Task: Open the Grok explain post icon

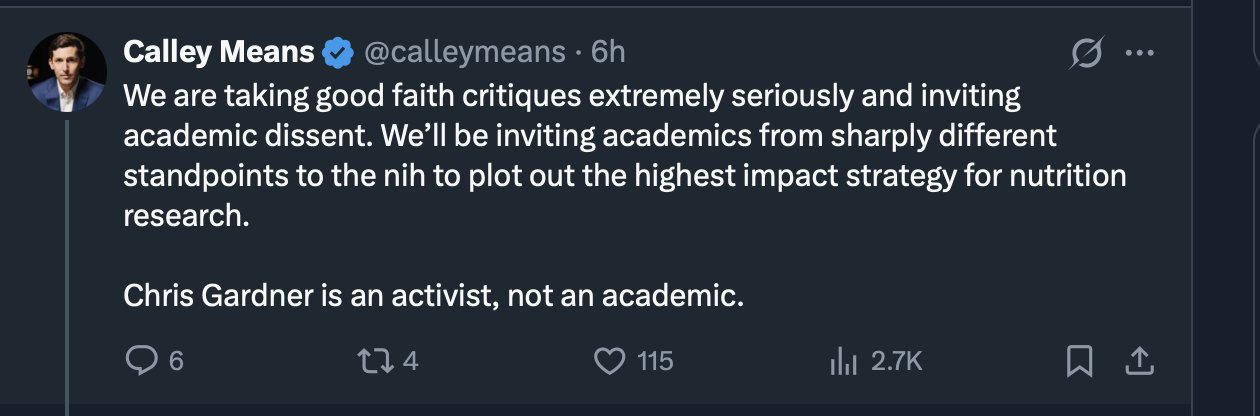Action: [1084, 55]
